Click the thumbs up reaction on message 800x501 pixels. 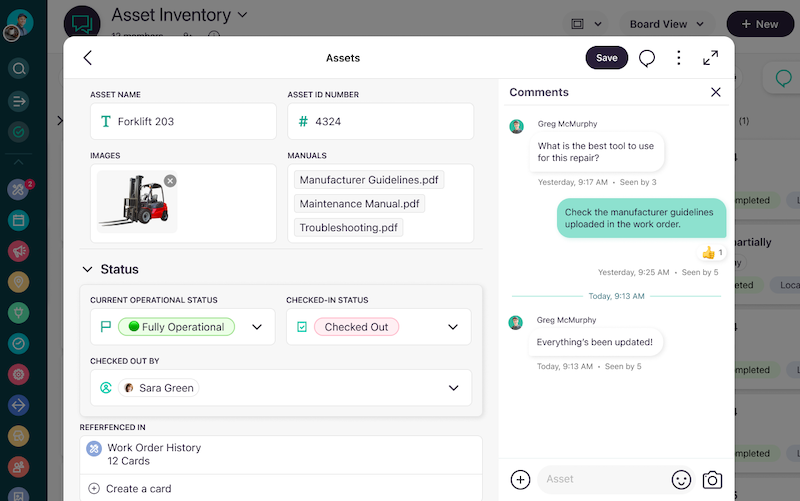[x=712, y=253]
